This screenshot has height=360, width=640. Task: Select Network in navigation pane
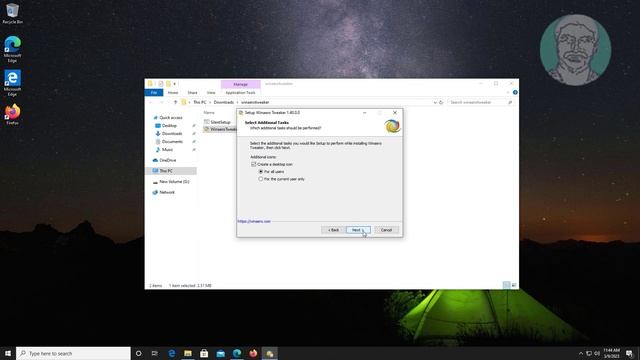pyautogui.click(x=167, y=192)
